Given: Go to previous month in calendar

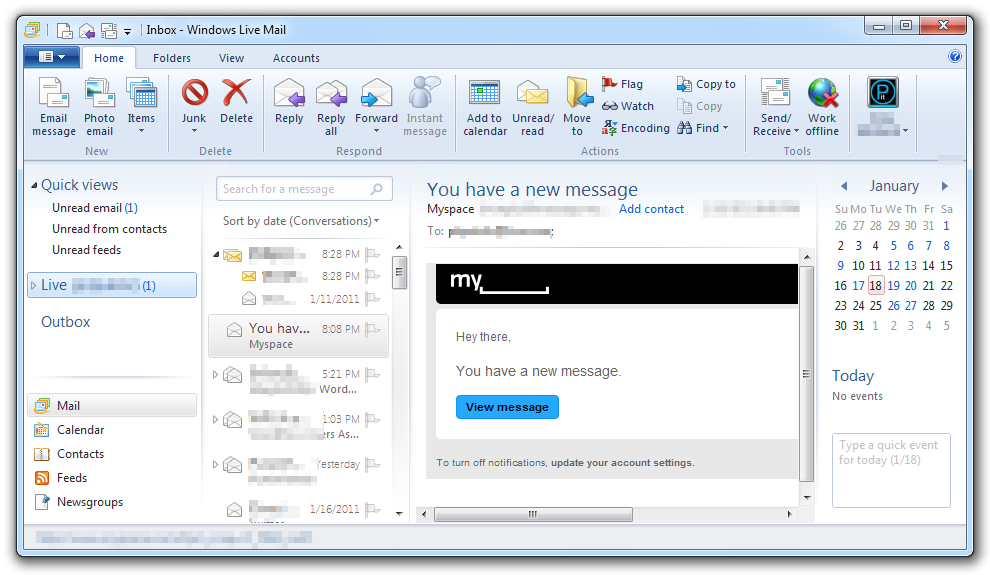Looking at the screenshot, I should tap(844, 186).
